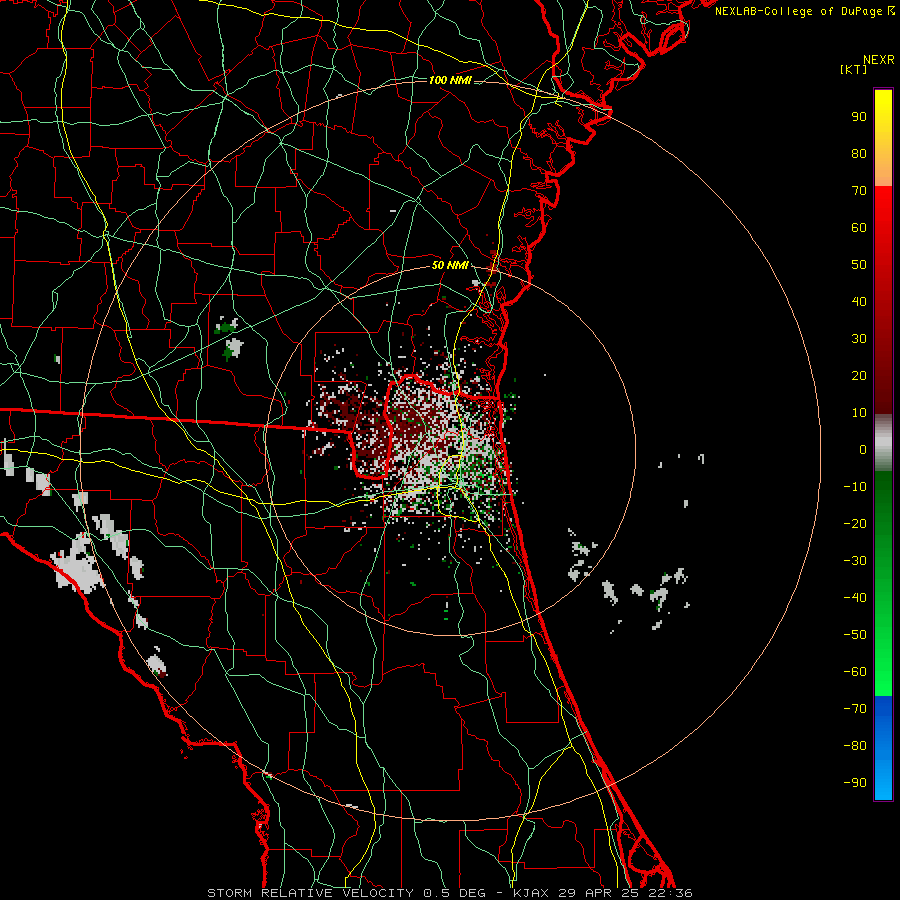Click the -70 value on the velocity scale

click(x=855, y=709)
